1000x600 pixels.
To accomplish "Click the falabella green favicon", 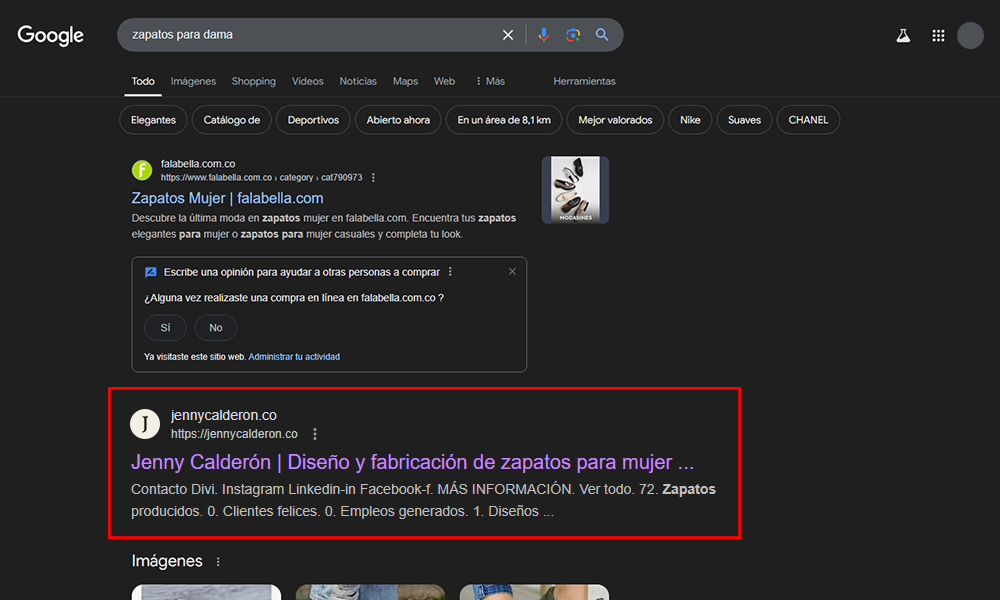I will 142,170.
